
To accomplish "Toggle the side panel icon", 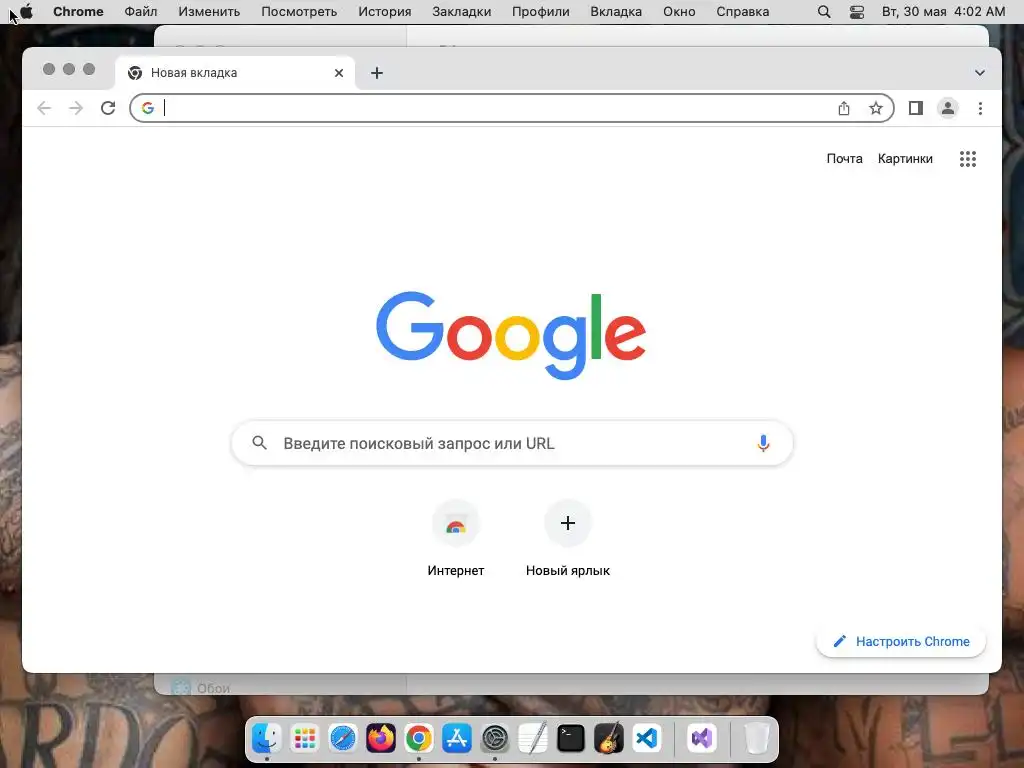I will point(916,108).
